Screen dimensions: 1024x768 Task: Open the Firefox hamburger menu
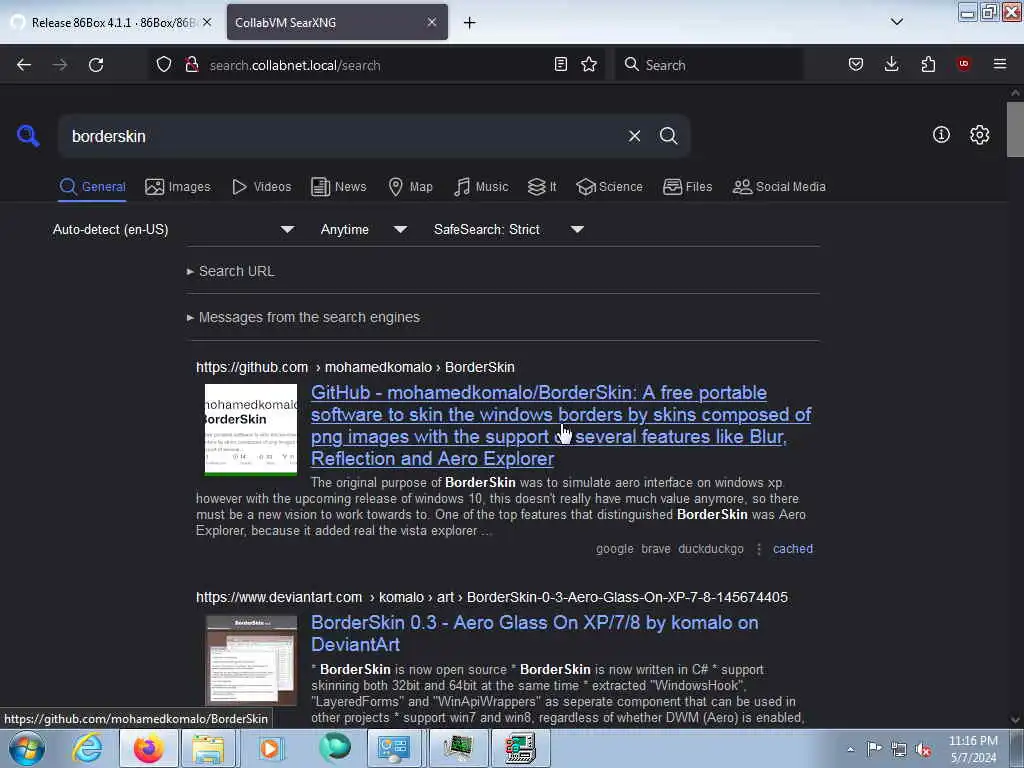1000,64
